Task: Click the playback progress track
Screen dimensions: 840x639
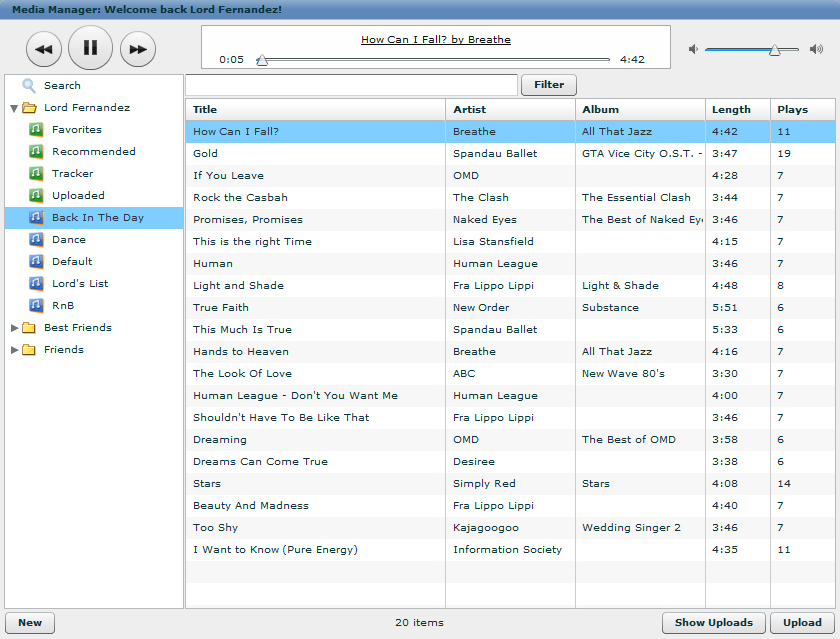Action: pos(435,59)
